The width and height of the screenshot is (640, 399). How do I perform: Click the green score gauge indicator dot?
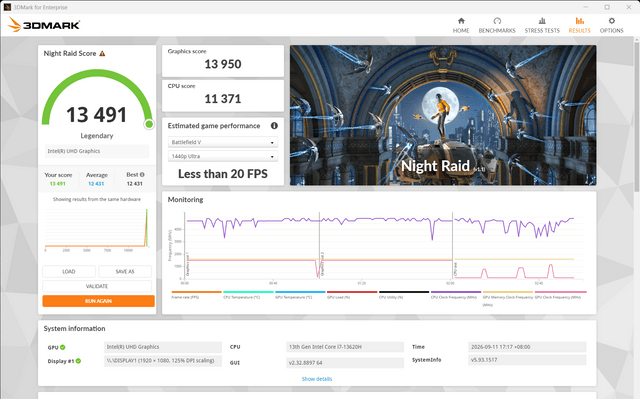click(149, 124)
